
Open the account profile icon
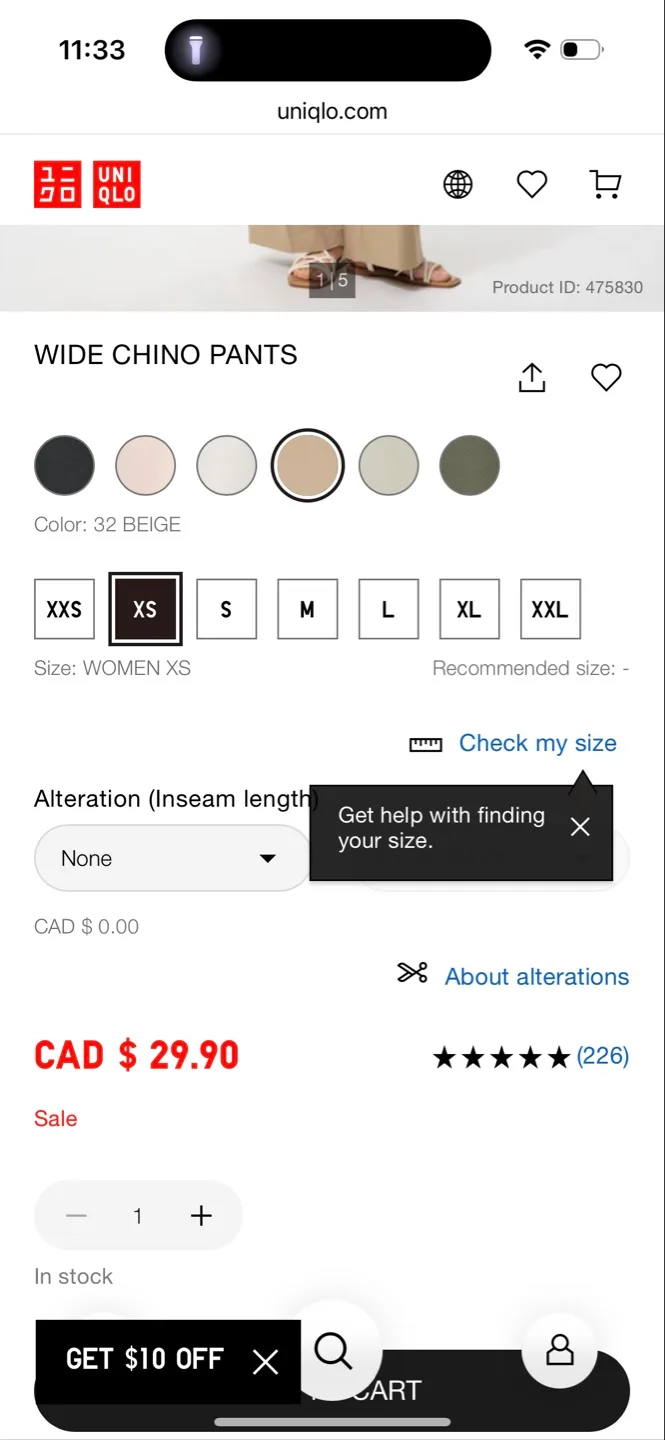point(560,1351)
